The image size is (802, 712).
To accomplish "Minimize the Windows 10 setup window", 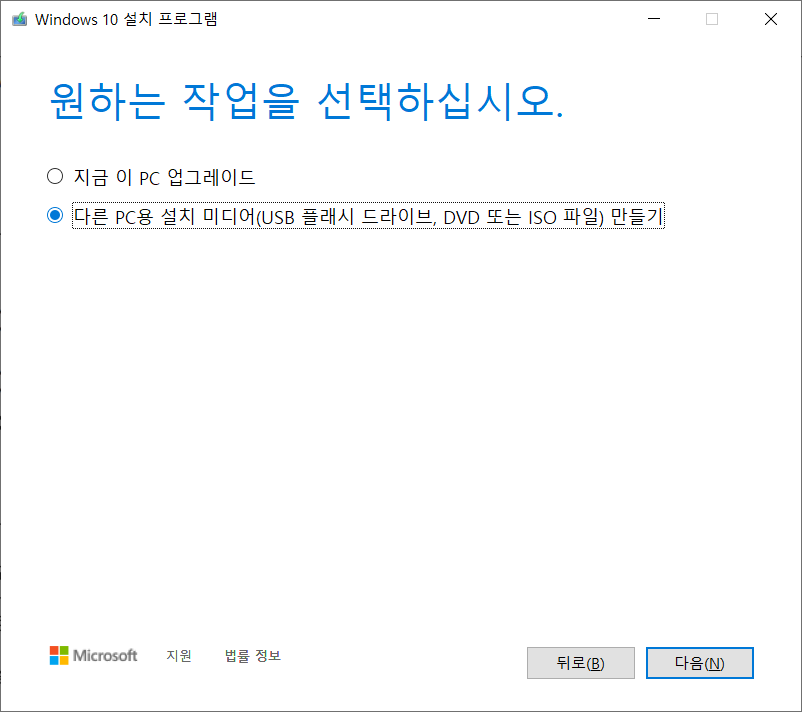I will pyautogui.click(x=654, y=19).
